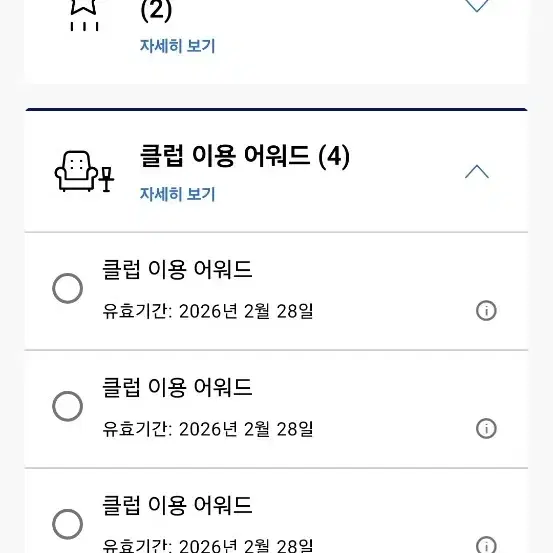Tap the second 클럽 이용 어워드 item title

click(x=177, y=387)
